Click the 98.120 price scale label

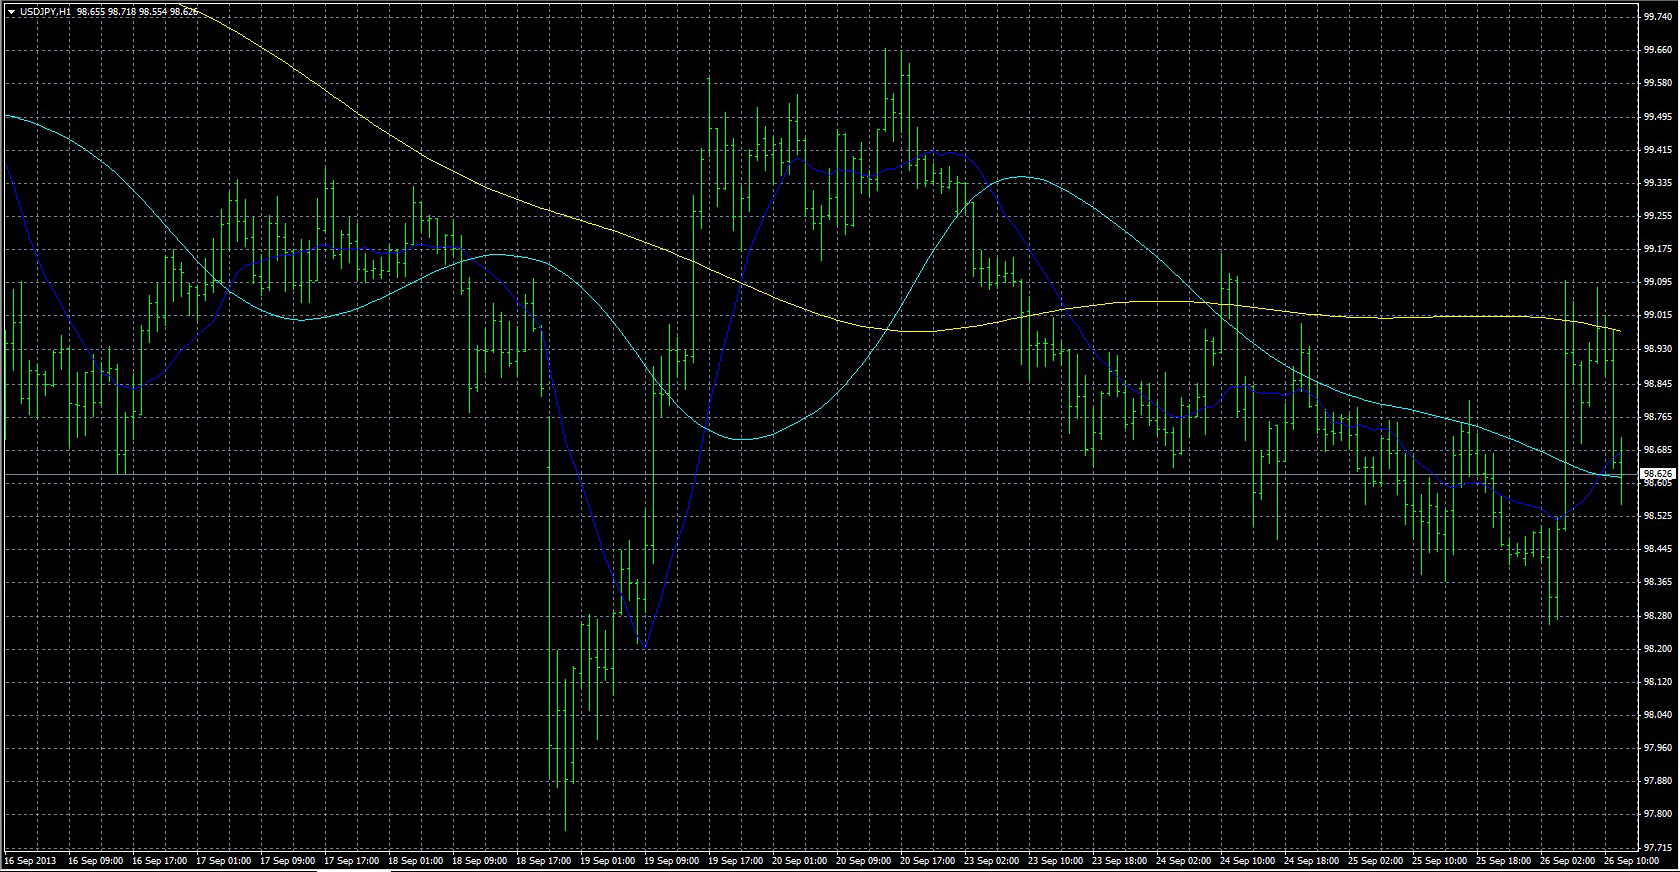[1657, 682]
